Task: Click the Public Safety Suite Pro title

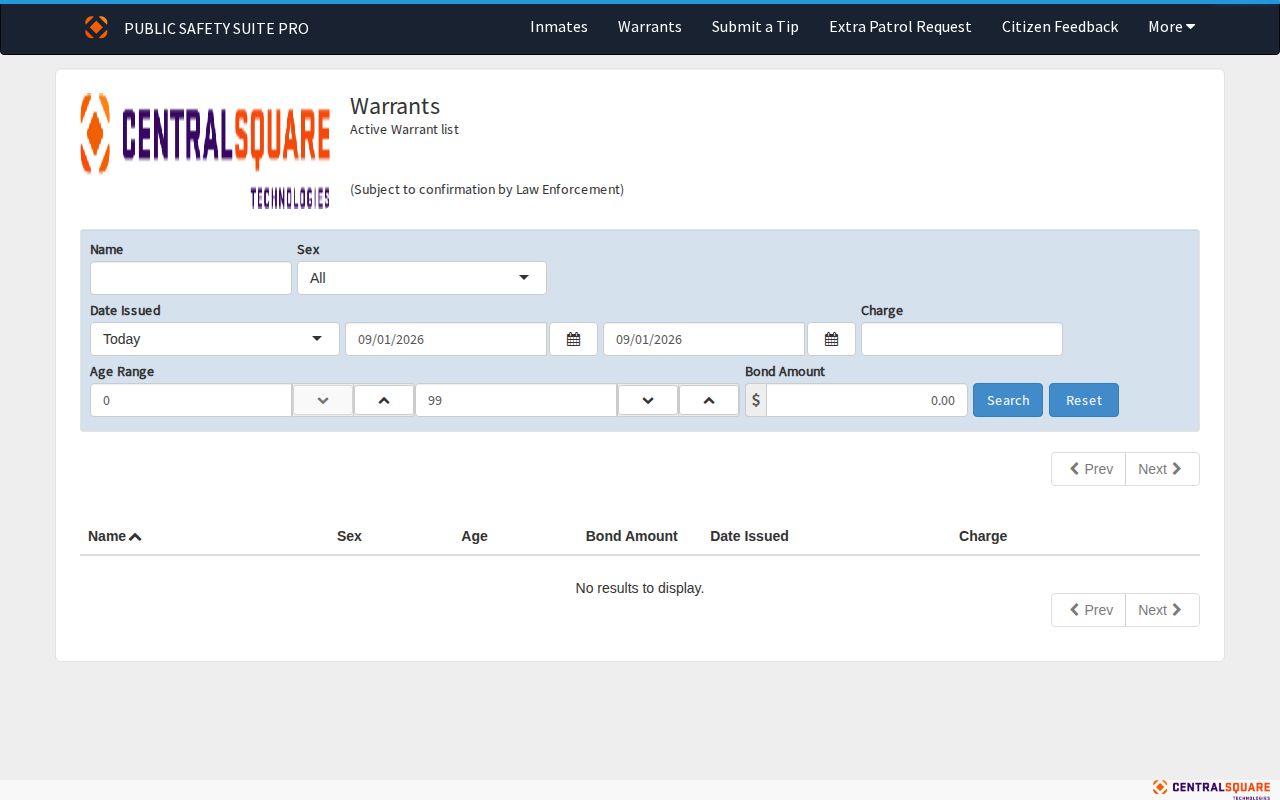Action: click(x=216, y=28)
